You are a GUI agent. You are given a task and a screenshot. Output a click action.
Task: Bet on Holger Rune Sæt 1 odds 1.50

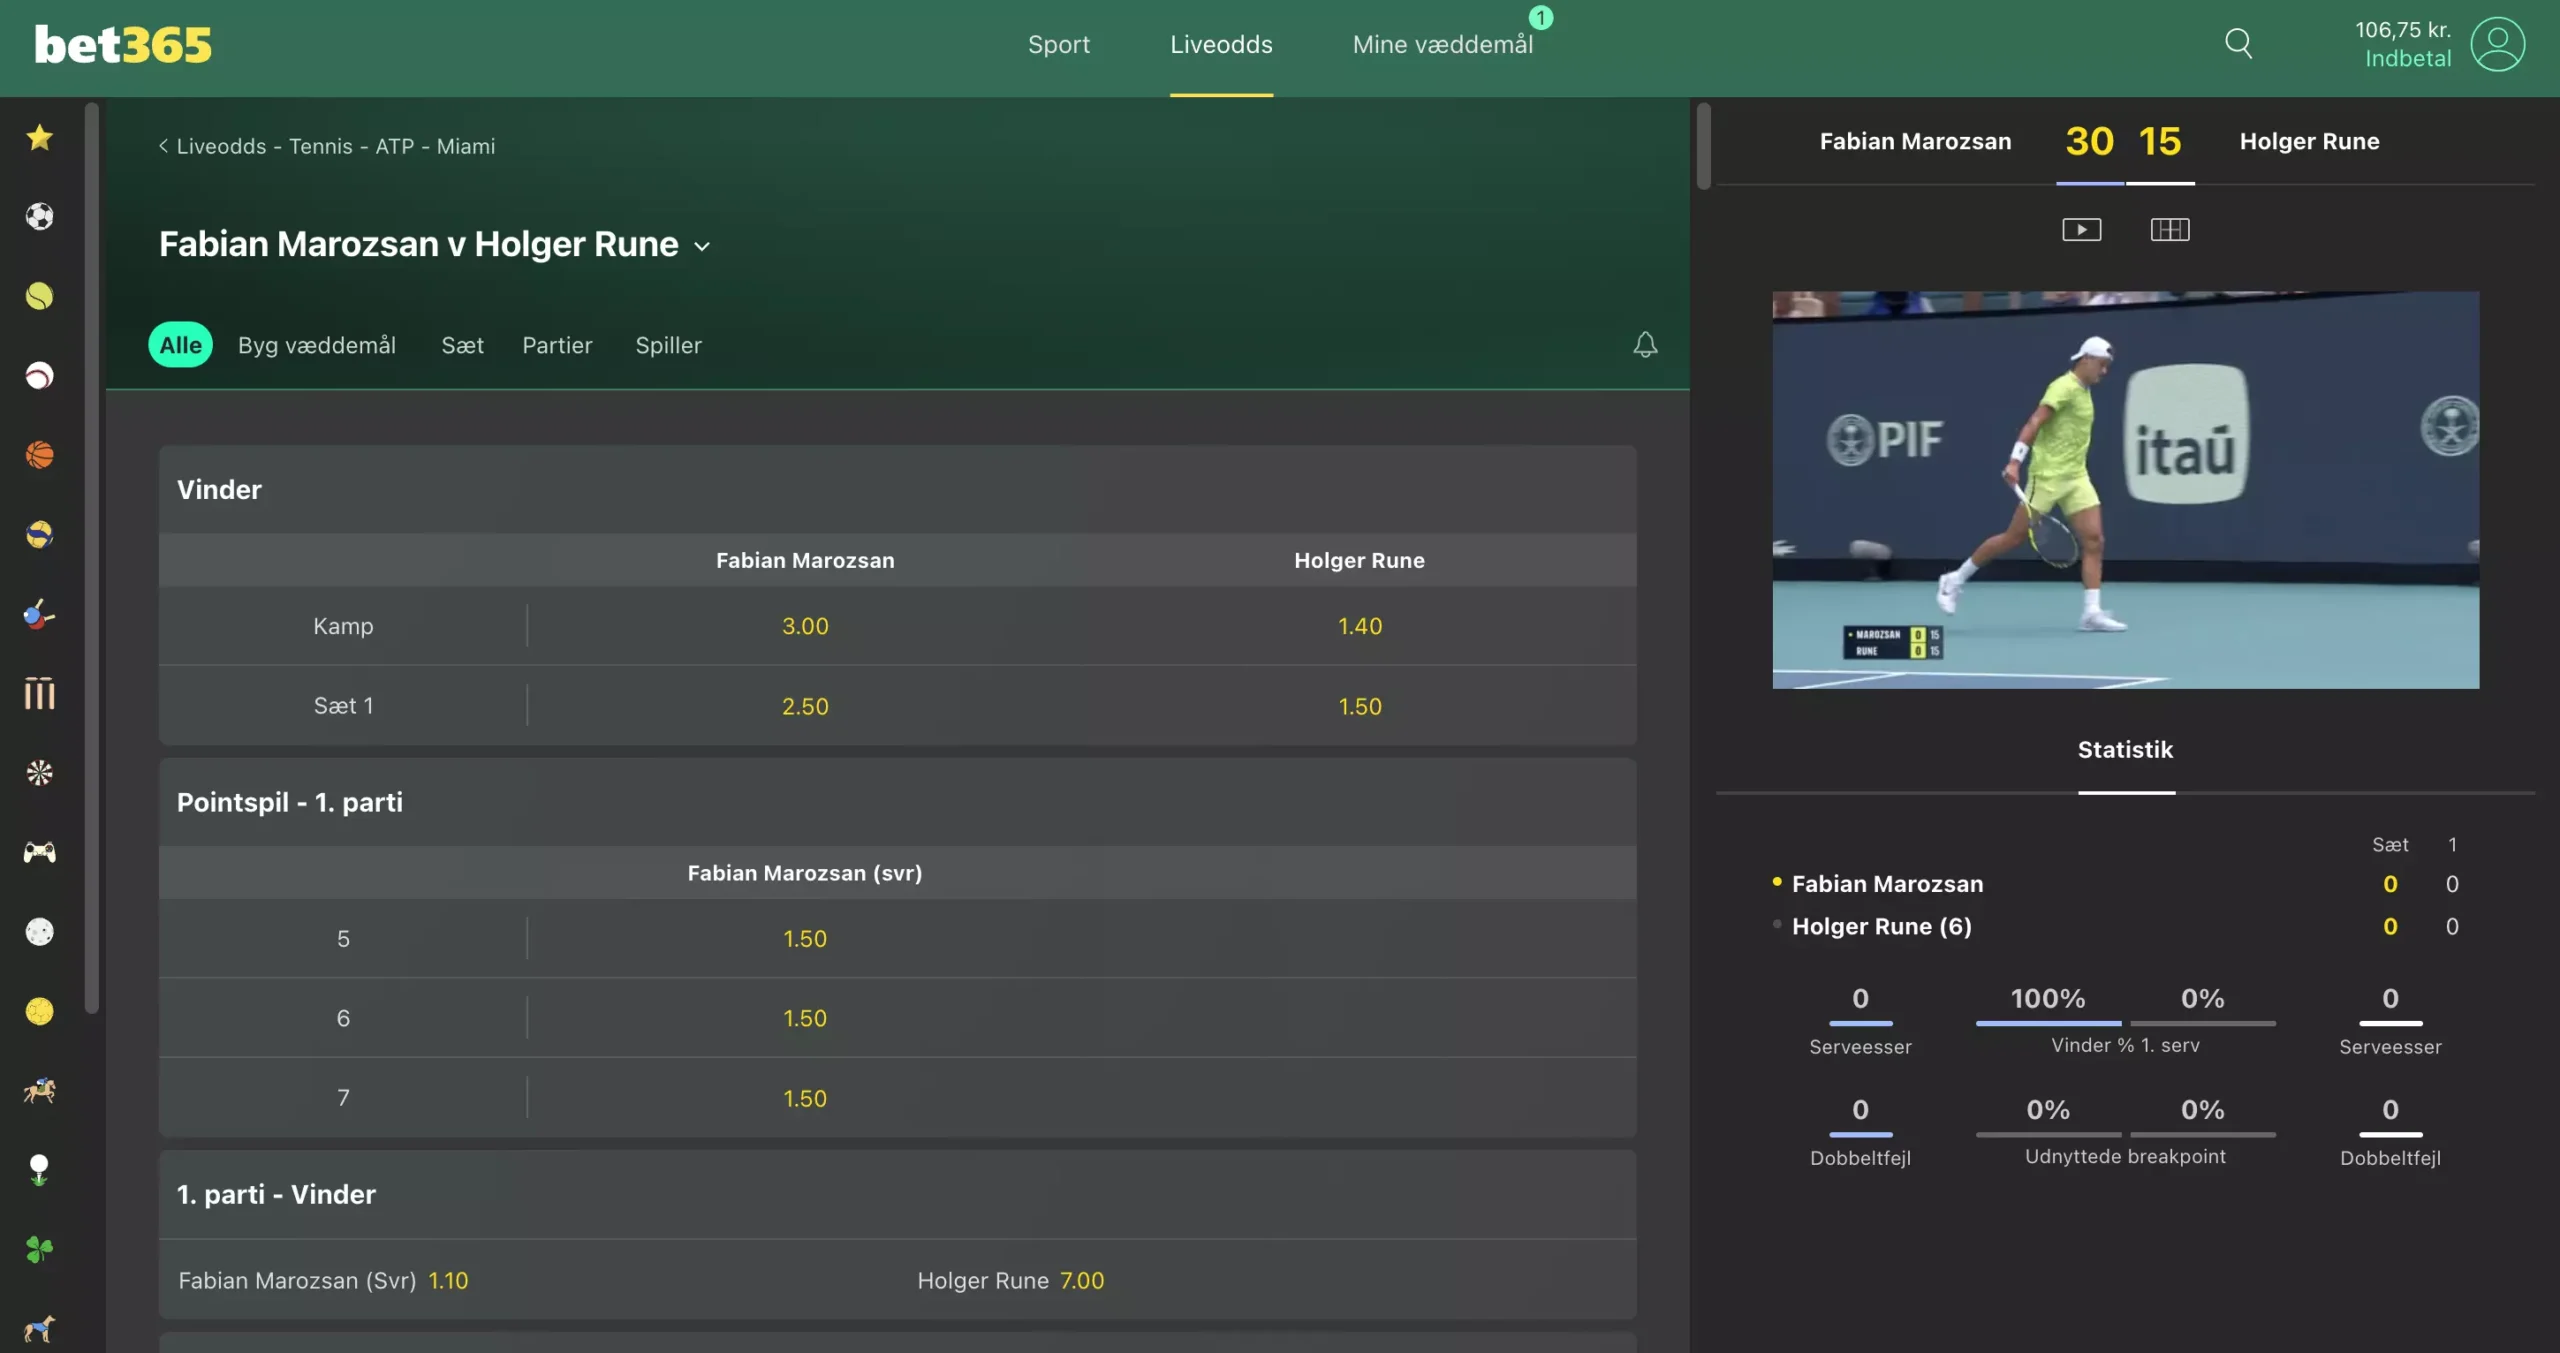tap(1360, 706)
